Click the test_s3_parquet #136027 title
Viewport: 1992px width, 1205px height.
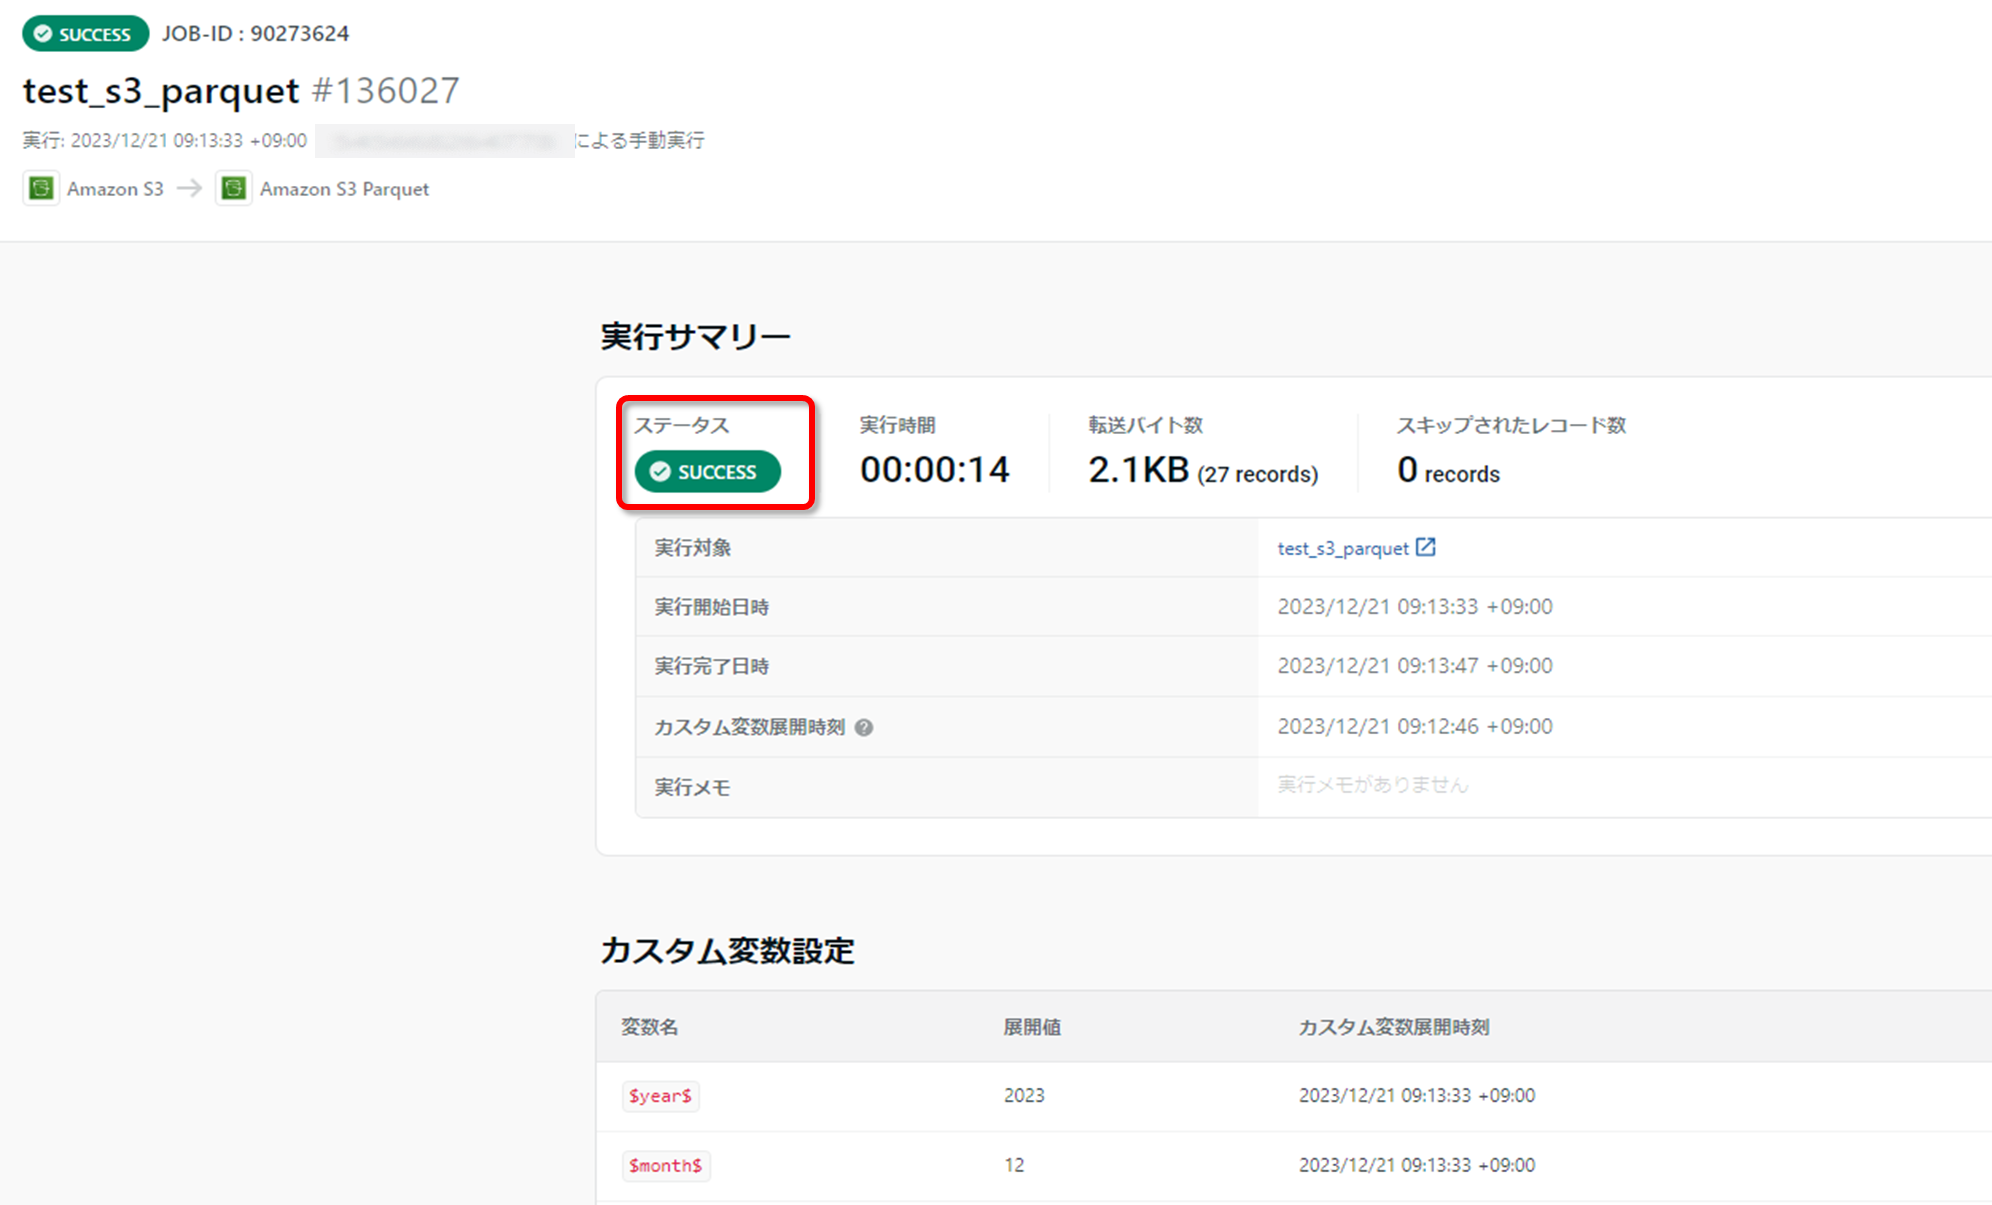click(x=241, y=91)
